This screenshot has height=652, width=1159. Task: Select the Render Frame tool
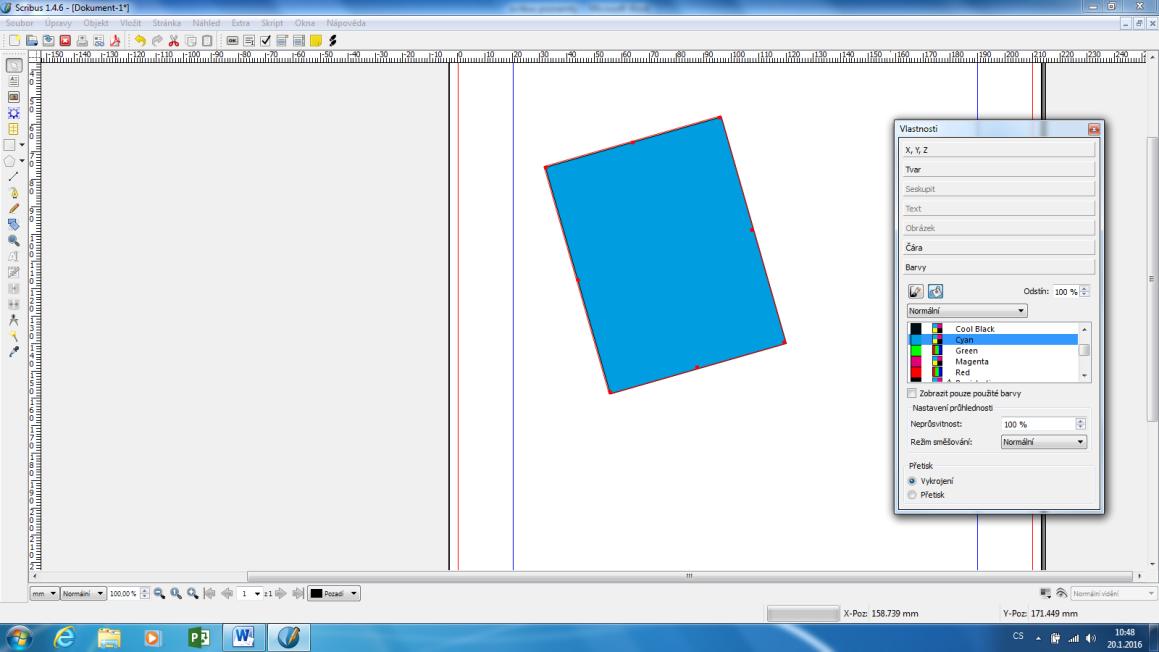coord(13,113)
